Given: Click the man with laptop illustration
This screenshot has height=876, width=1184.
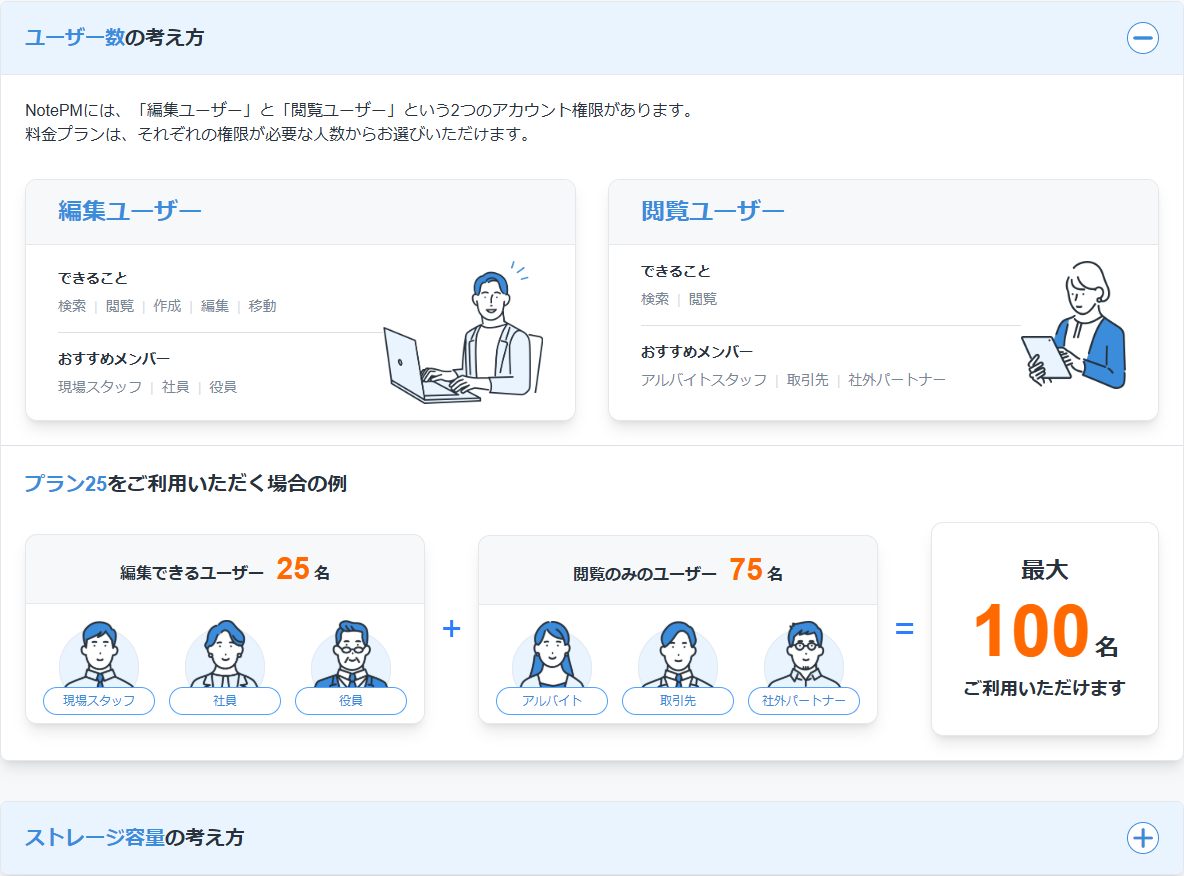Looking at the screenshot, I should click(463, 332).
